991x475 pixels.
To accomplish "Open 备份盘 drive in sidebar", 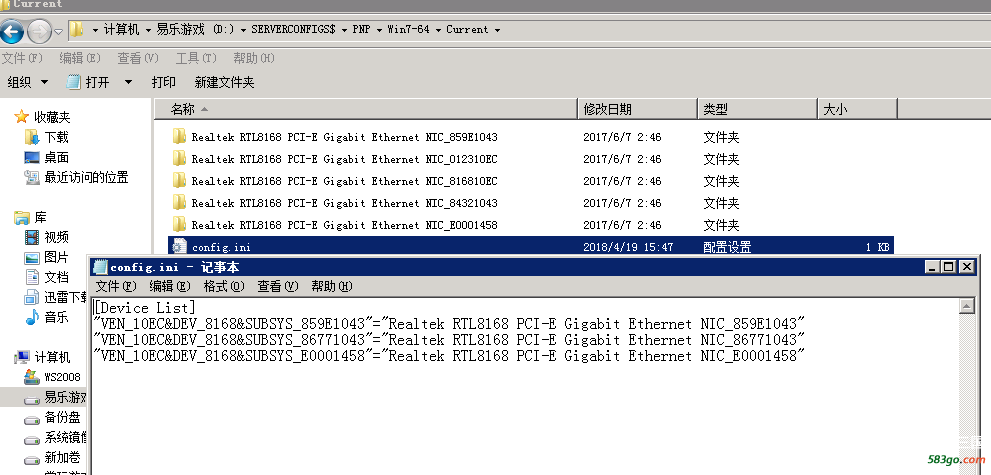I will pyautogui.click(x=62, y=418).
